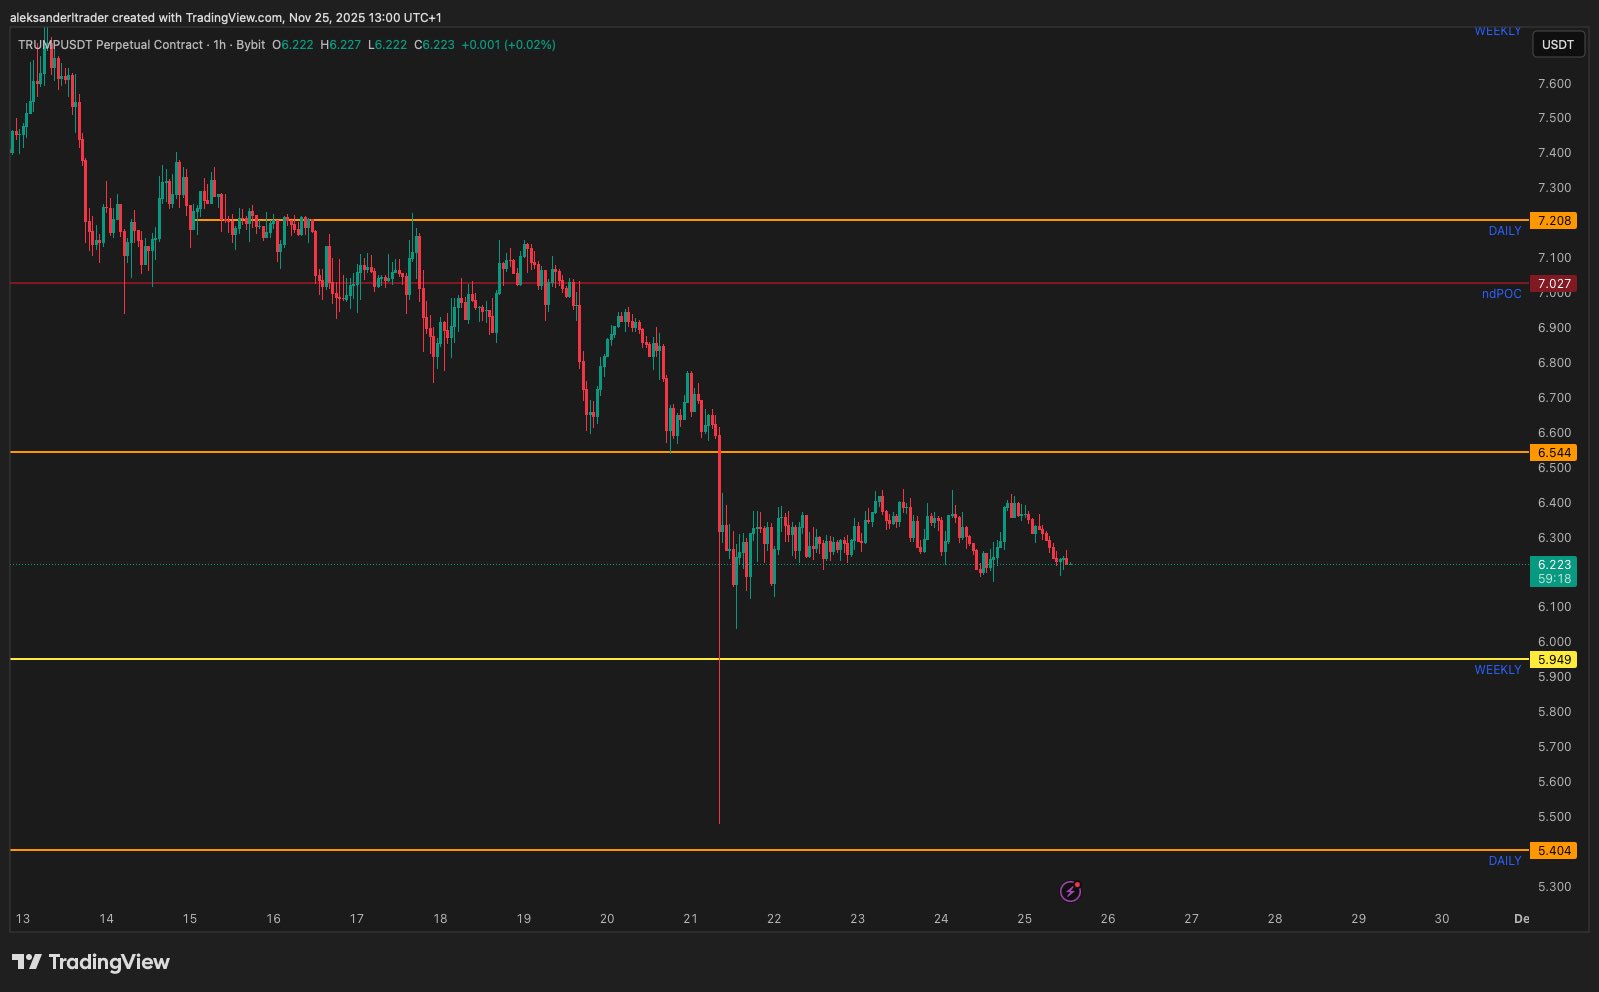The image size is (1599, 992).
Task: Click the +0.001 (+0.02%) change value
Action: click(x=508, y=45)
